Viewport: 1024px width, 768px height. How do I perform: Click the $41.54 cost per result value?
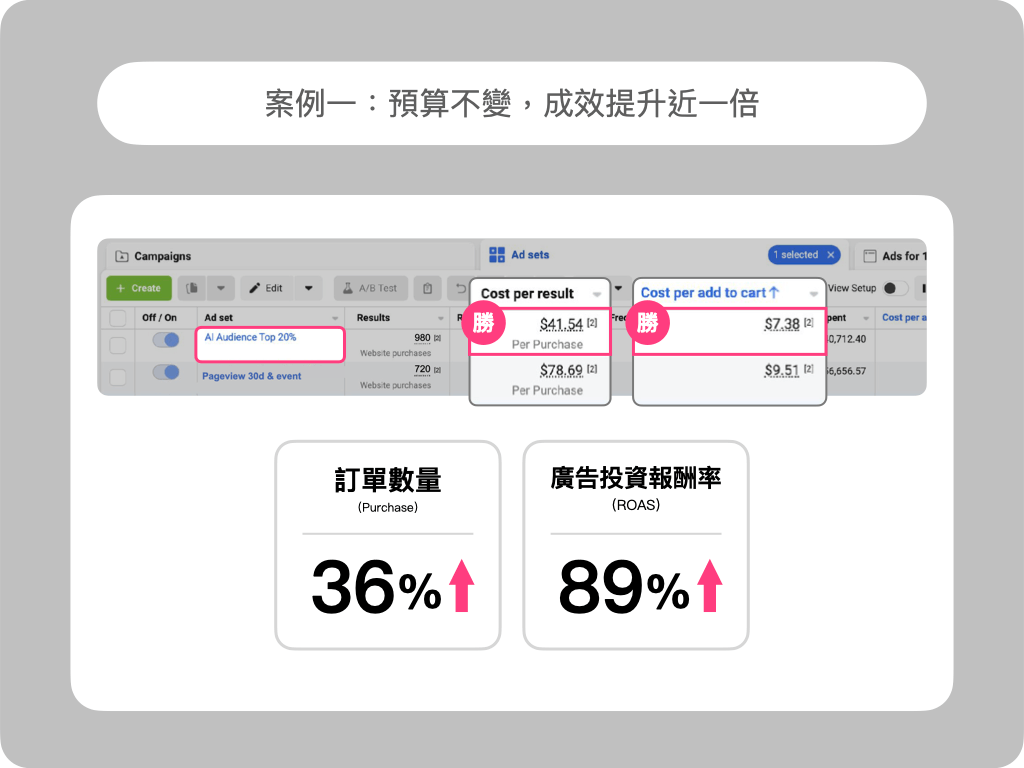[561, 324]
